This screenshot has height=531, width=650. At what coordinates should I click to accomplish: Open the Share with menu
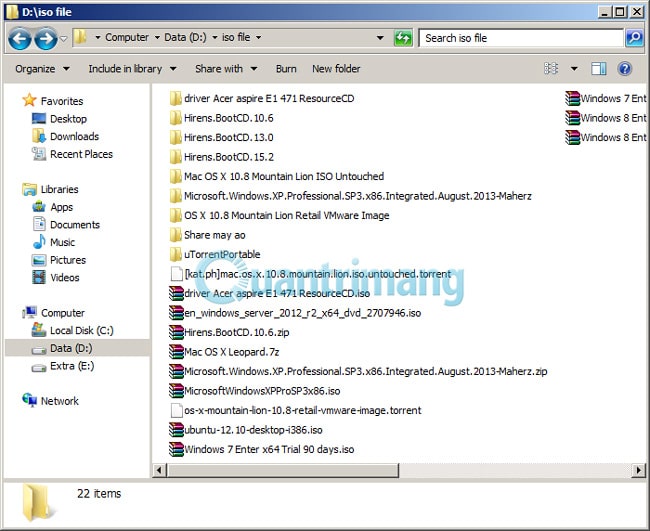[x=226, y=69]
